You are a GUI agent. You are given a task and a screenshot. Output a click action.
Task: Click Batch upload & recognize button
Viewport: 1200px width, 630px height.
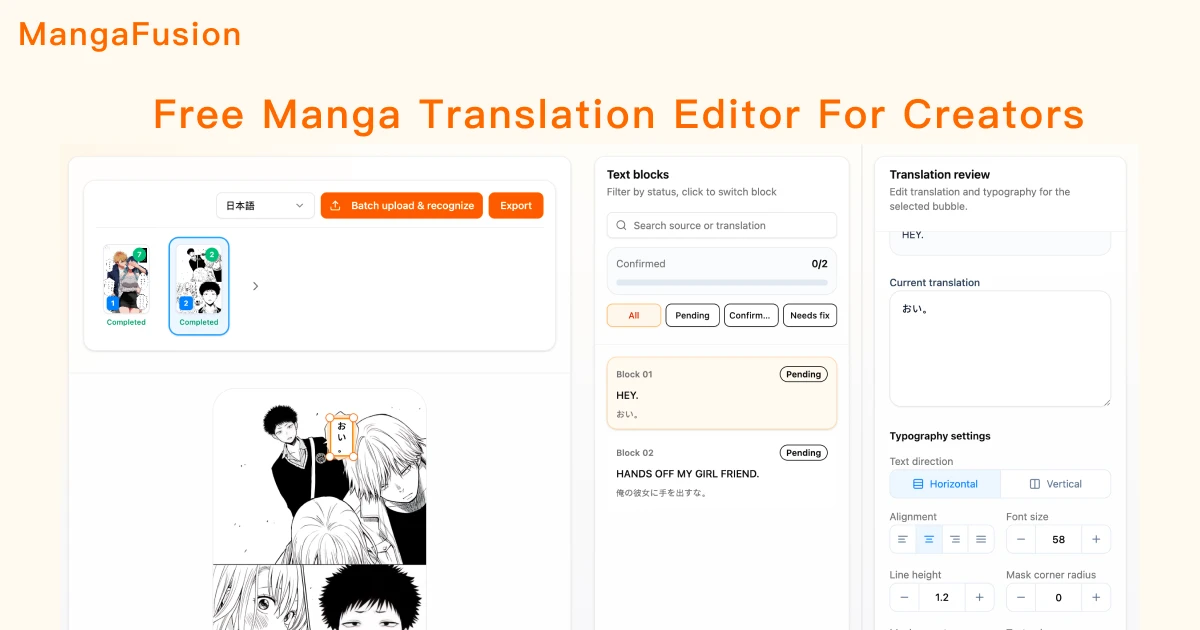402,205
